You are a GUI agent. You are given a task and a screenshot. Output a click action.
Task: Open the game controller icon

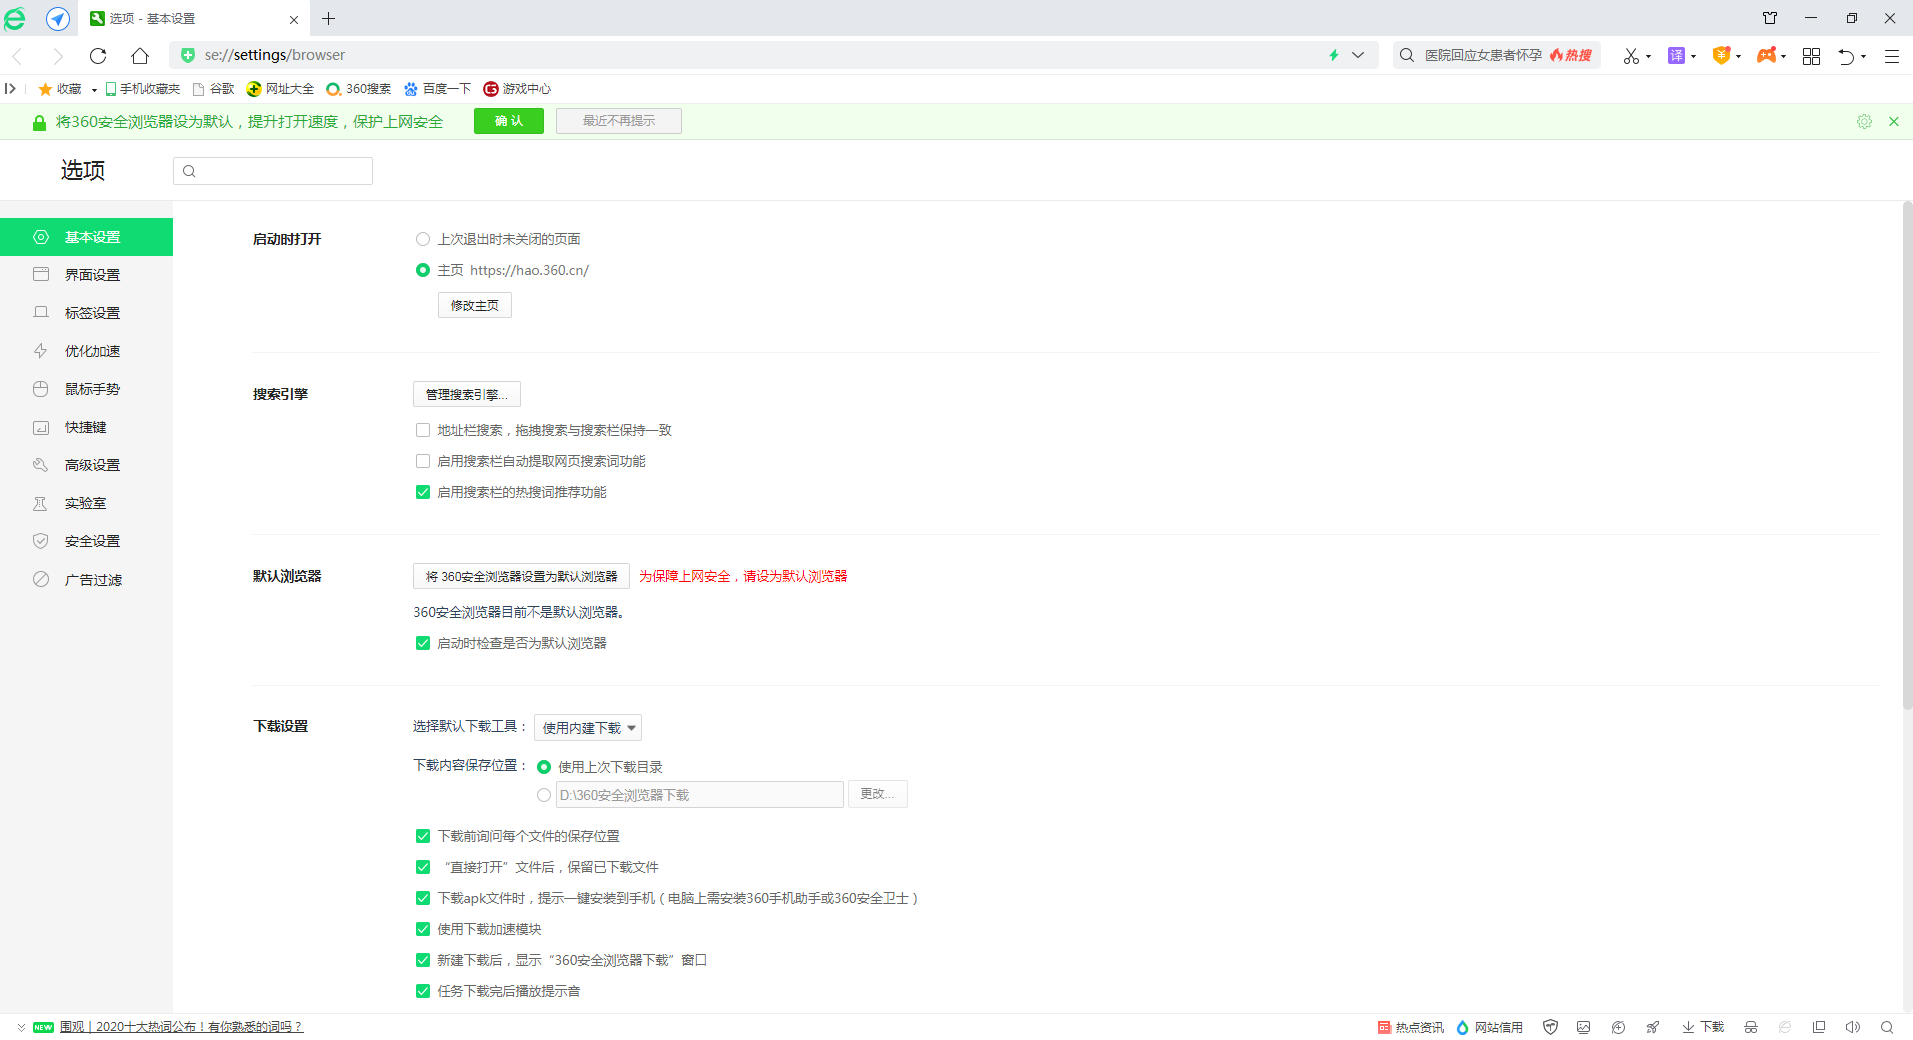point(1767,56)
